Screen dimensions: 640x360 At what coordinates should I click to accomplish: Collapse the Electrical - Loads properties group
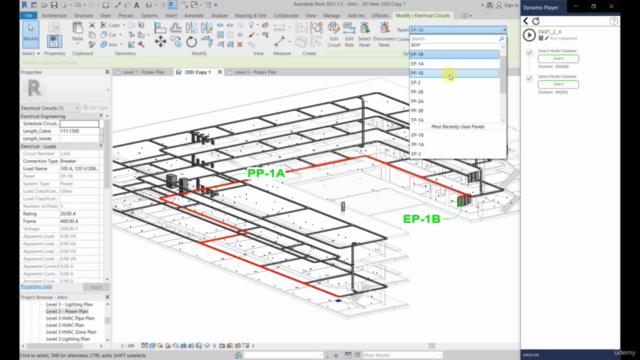point(101,146)
